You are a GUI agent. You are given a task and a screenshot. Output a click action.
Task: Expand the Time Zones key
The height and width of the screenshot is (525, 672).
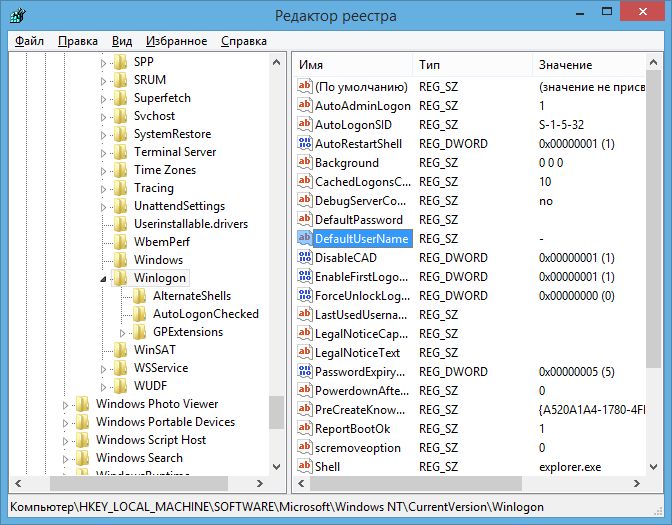(x=103, y=171)
